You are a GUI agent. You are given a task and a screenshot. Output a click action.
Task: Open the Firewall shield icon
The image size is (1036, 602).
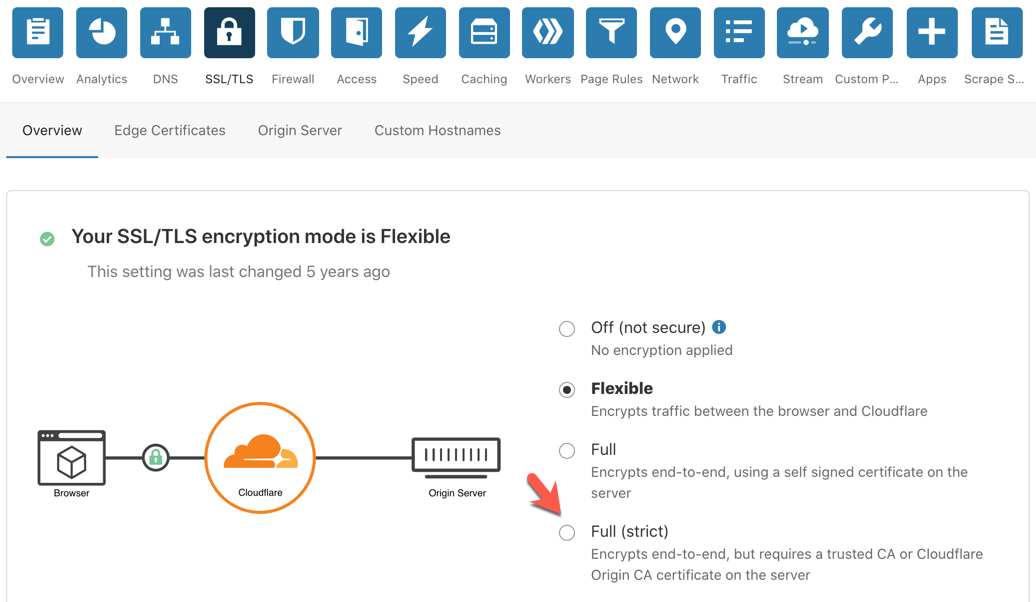coord(293,33)
